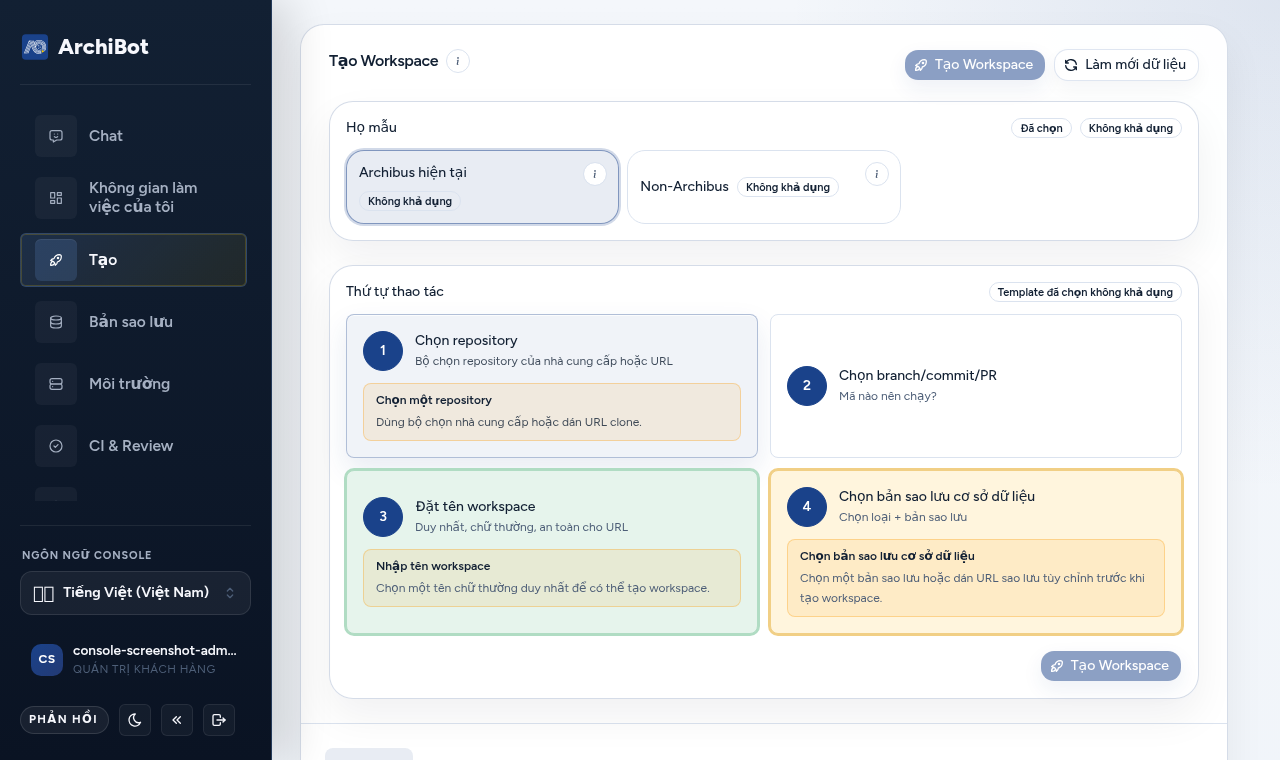
Task: Open Chọn bản sao lưu cơ sở dữ liệu step
Action: [976, 552]
